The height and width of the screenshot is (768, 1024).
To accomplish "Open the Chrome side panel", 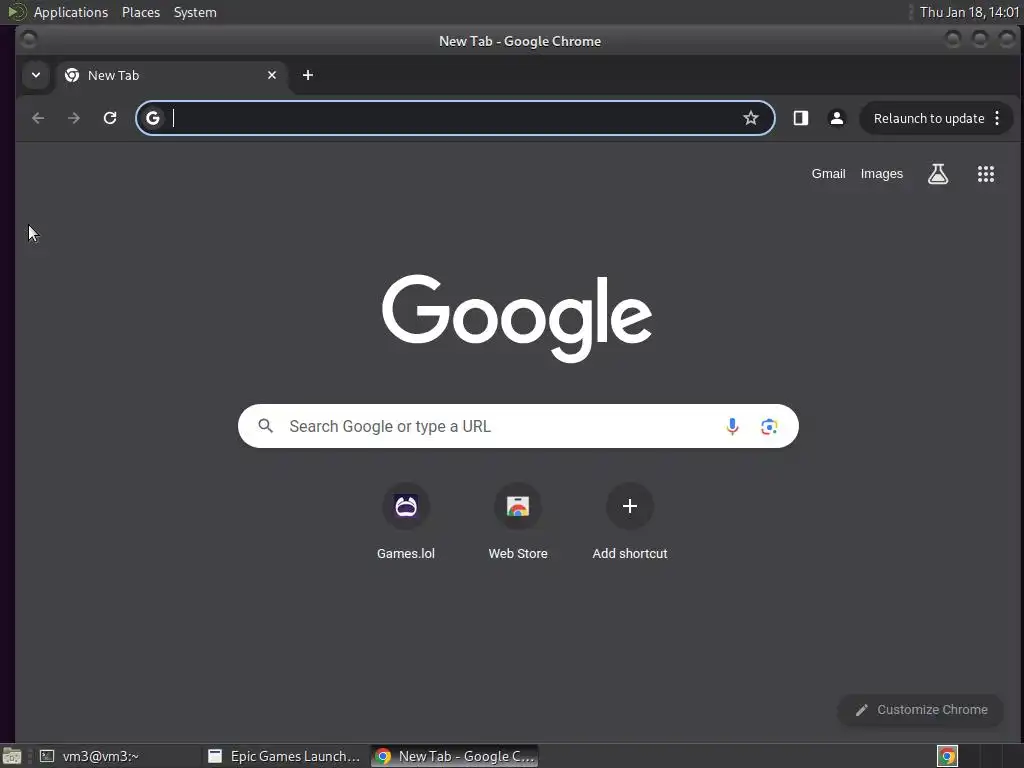I will tap(801, 118).
